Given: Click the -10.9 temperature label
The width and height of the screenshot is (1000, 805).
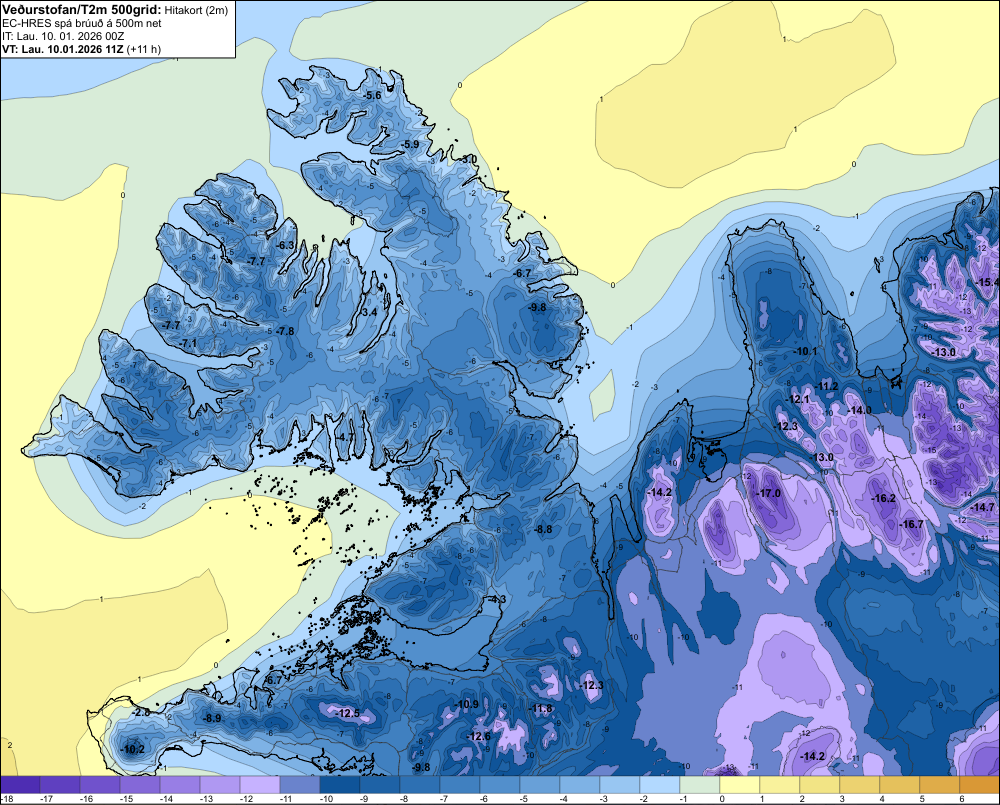Looking at the screenshot, I should click(x=467, y=704).
